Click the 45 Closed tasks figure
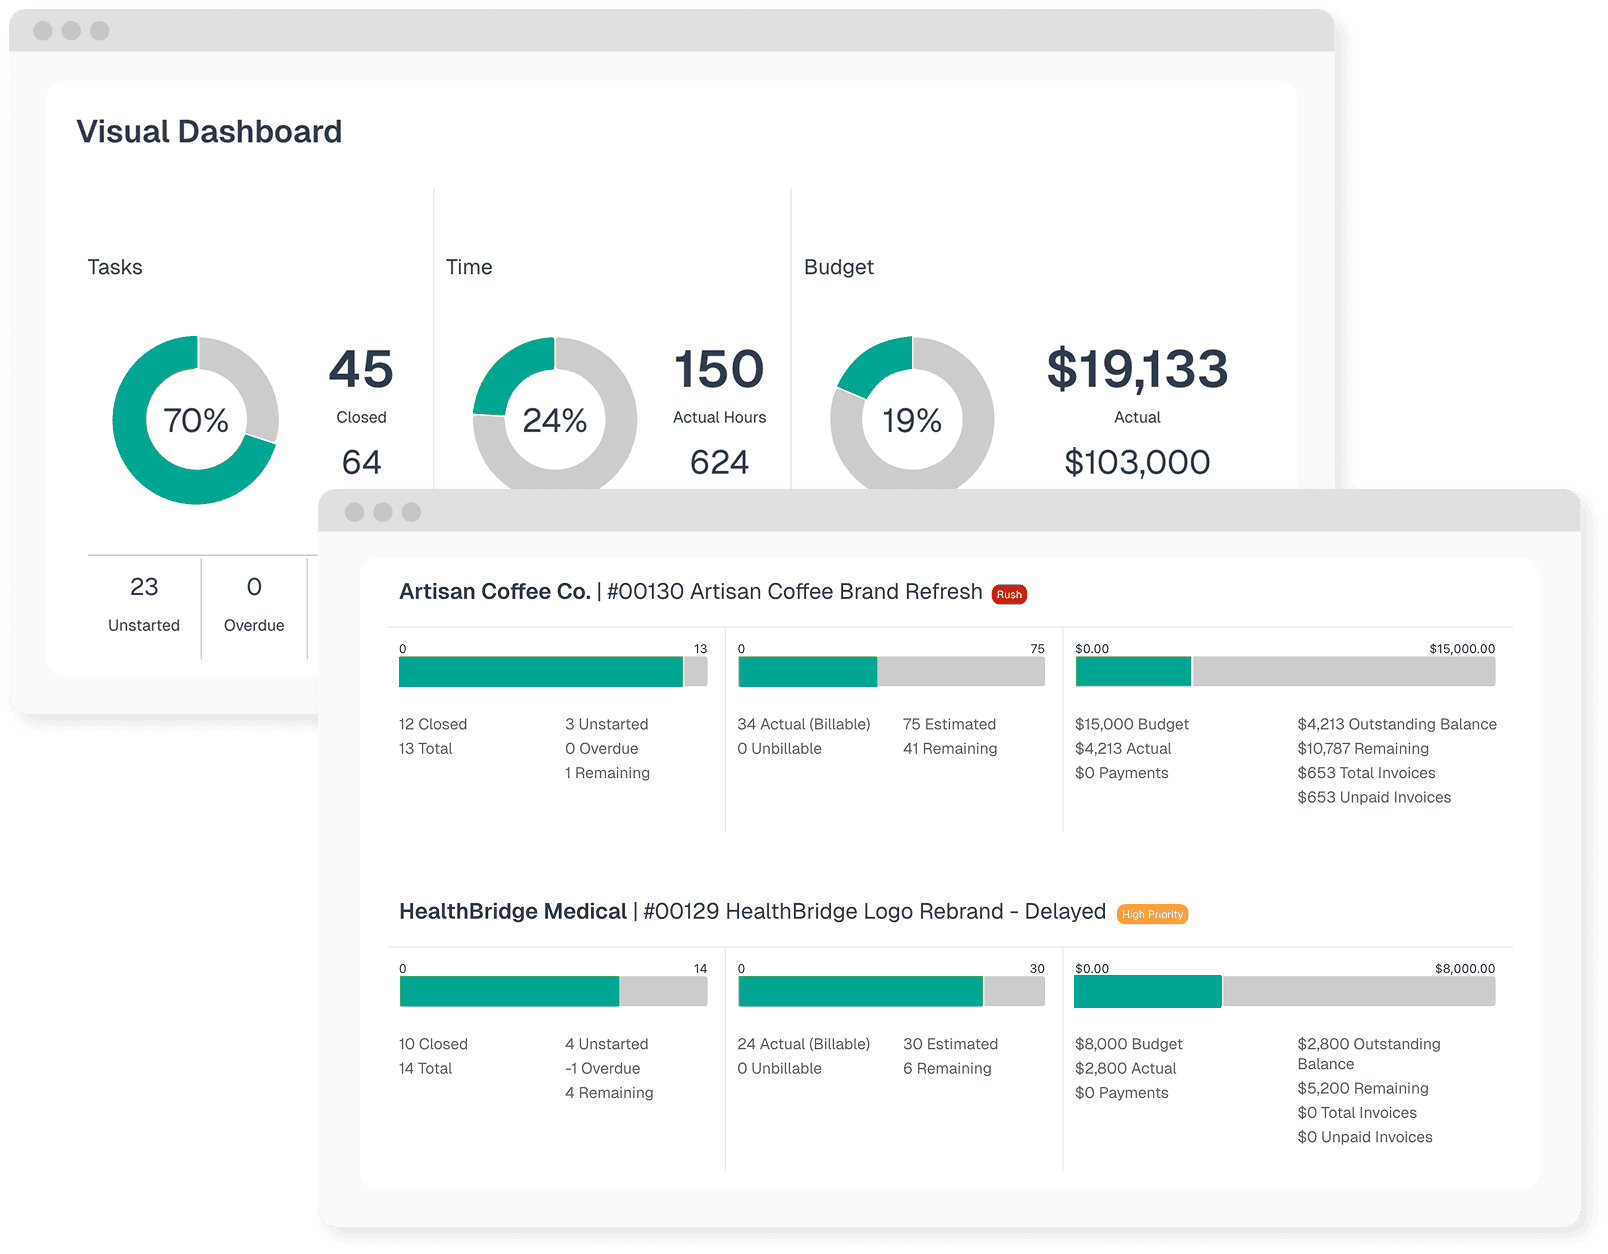Viewport: 1608px width, 1254px height. (361, 372)
